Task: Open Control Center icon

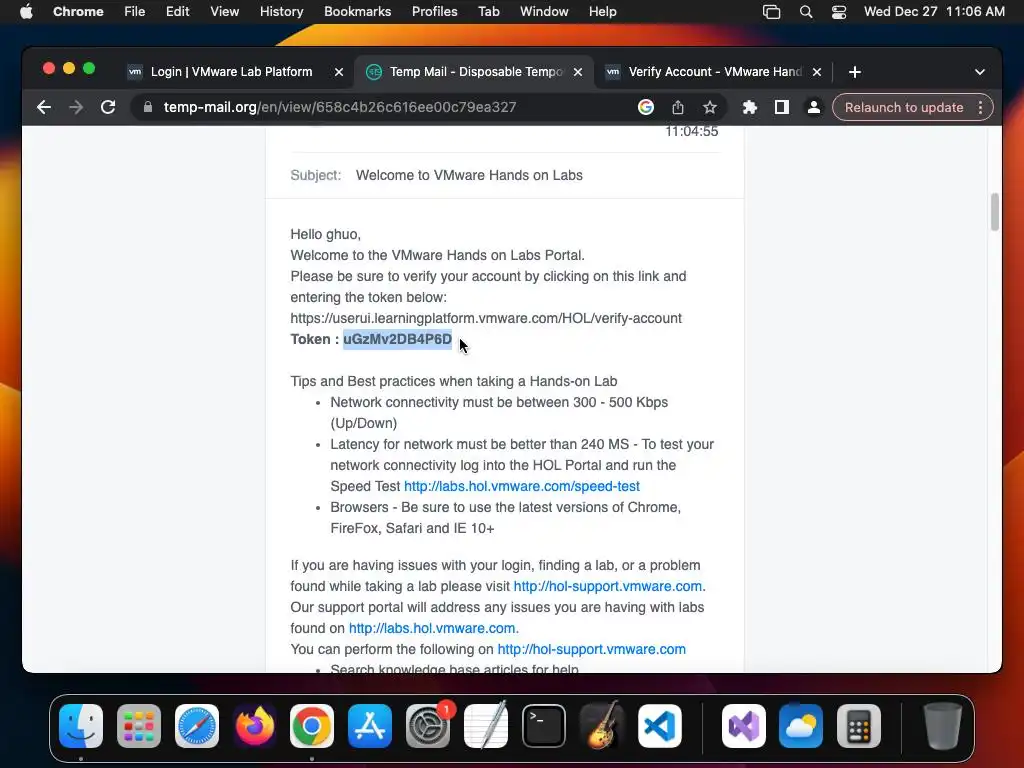Action: tap(839, 12)
